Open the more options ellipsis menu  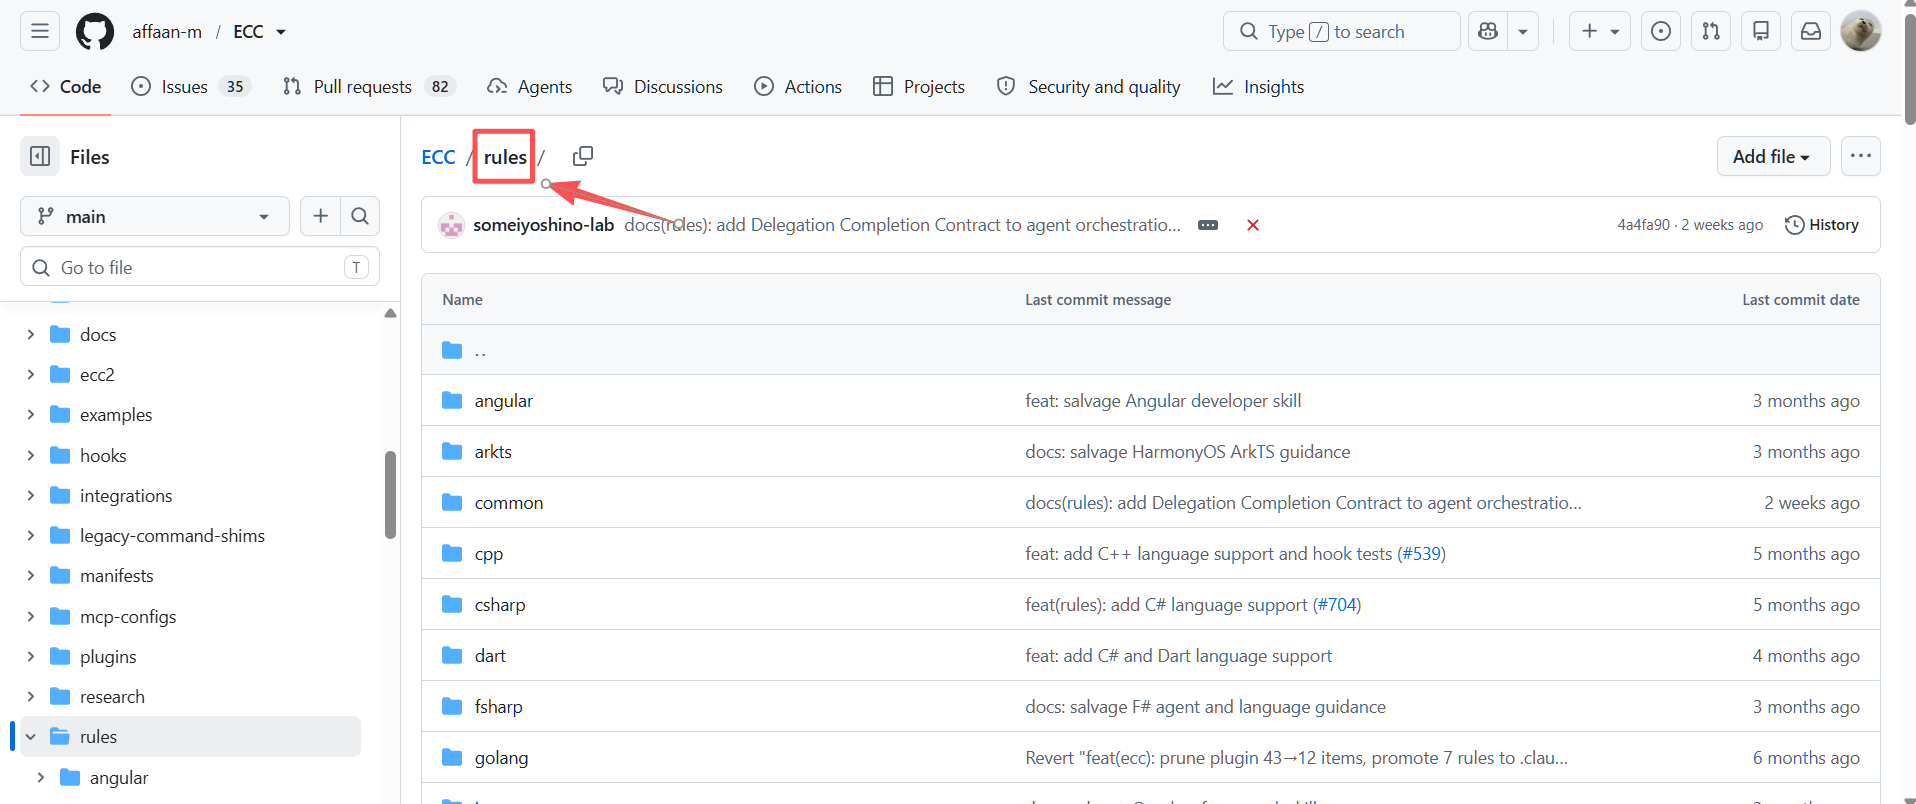[1860, 156]
